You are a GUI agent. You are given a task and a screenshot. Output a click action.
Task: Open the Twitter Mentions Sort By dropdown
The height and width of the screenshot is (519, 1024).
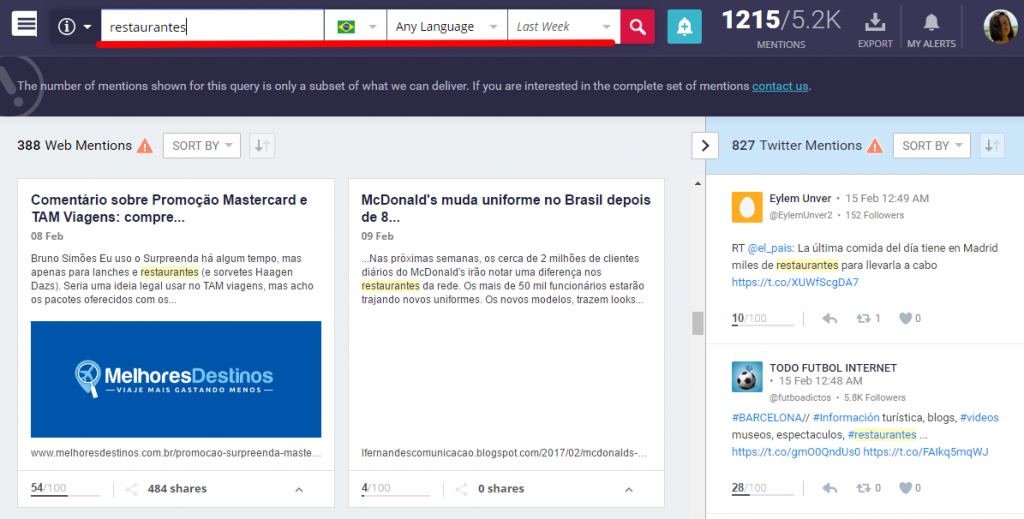932,146
